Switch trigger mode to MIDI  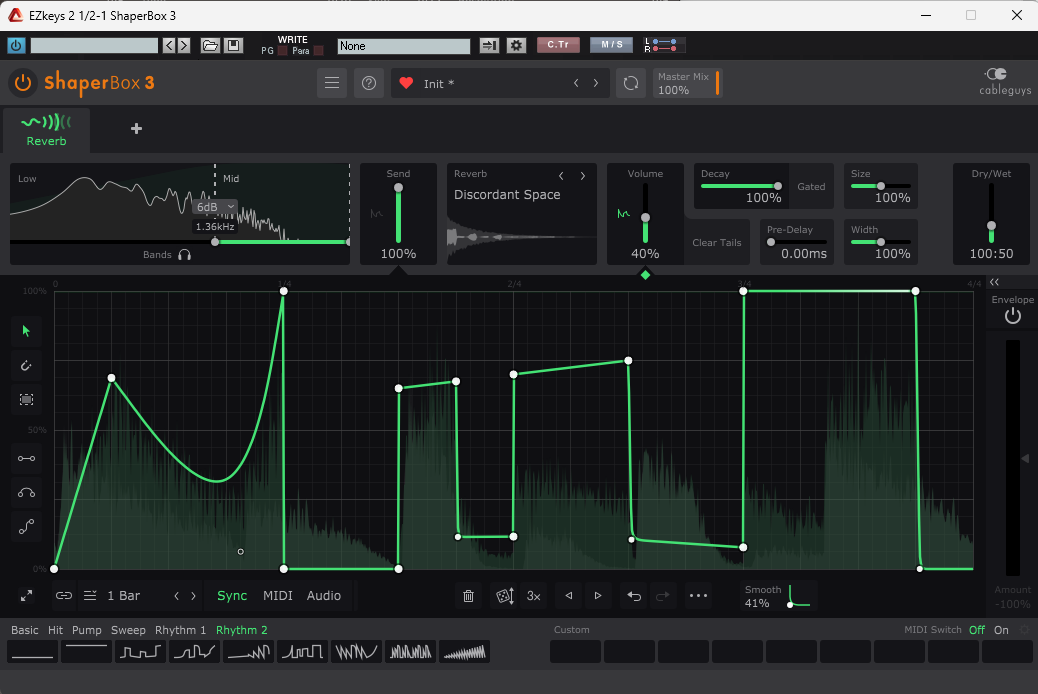coord(278,596)
